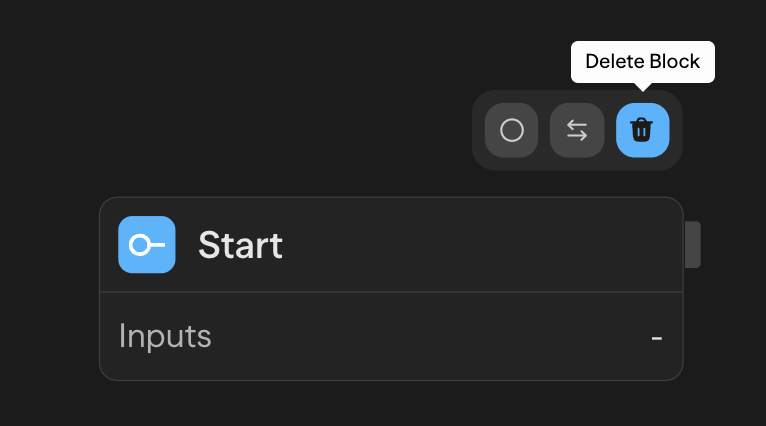Click the output handle on Start block's right edge
Screen dimensions: 766x426
692,245
